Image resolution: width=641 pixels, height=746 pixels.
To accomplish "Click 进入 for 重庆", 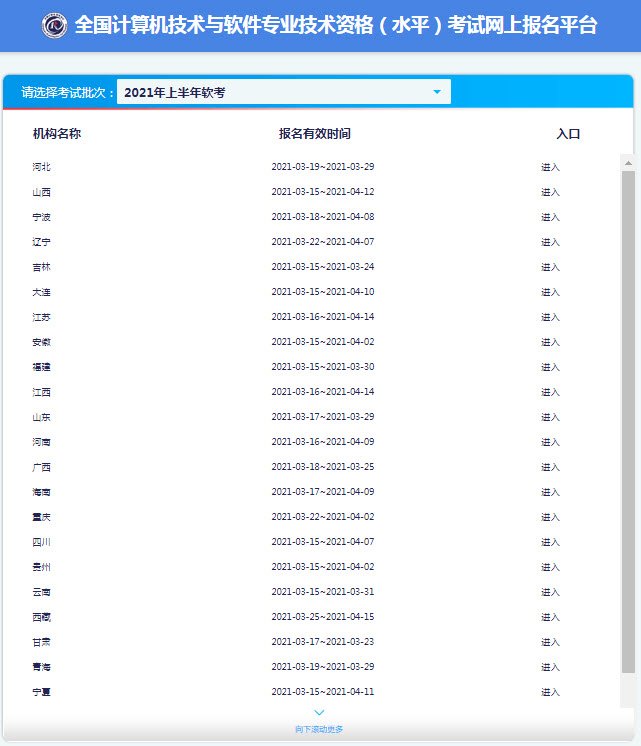I will pyautogui.click(x=550, y=517).
